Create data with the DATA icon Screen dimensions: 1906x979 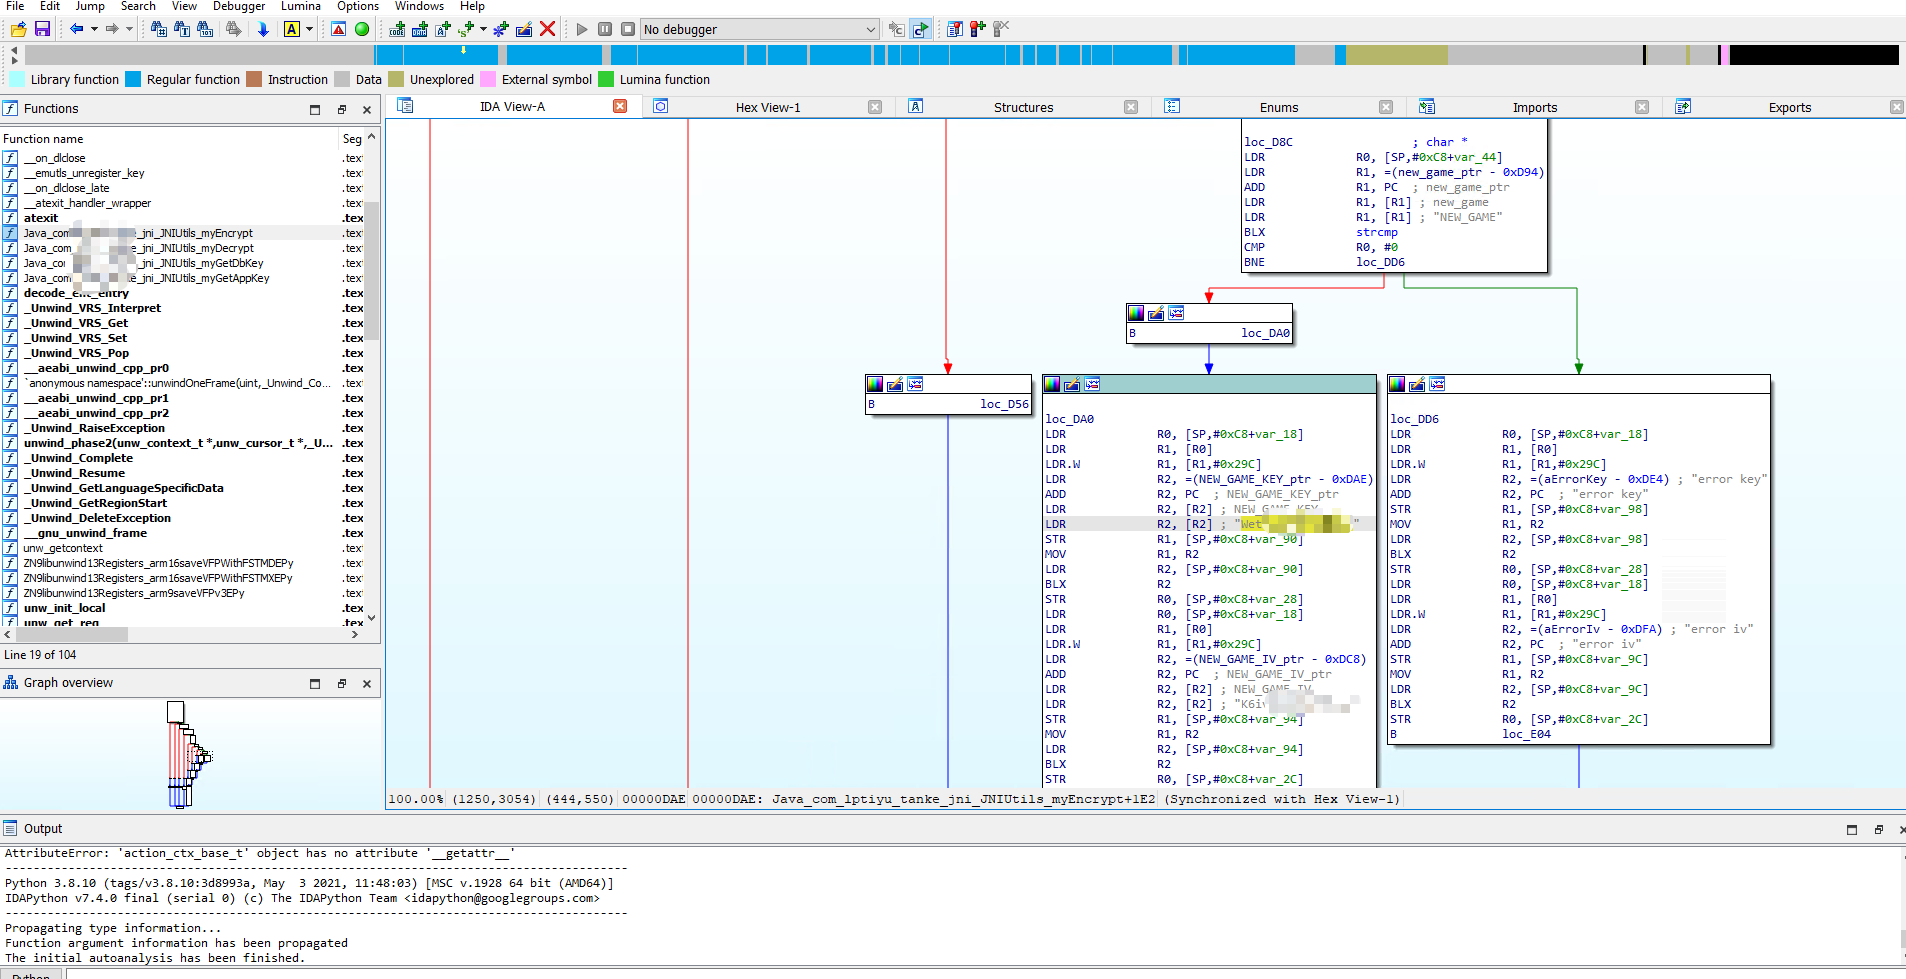click(x=420, y=29)
